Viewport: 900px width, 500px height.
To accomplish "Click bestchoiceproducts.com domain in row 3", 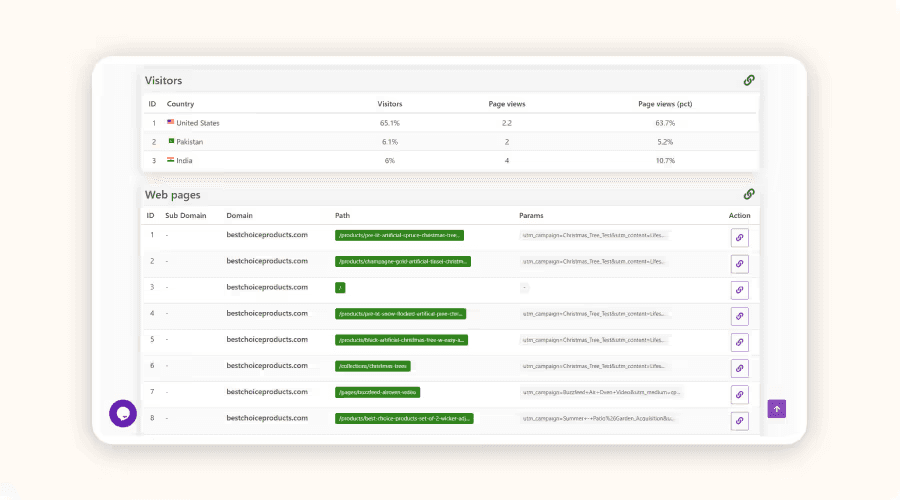I will click(x=267, y=287).
